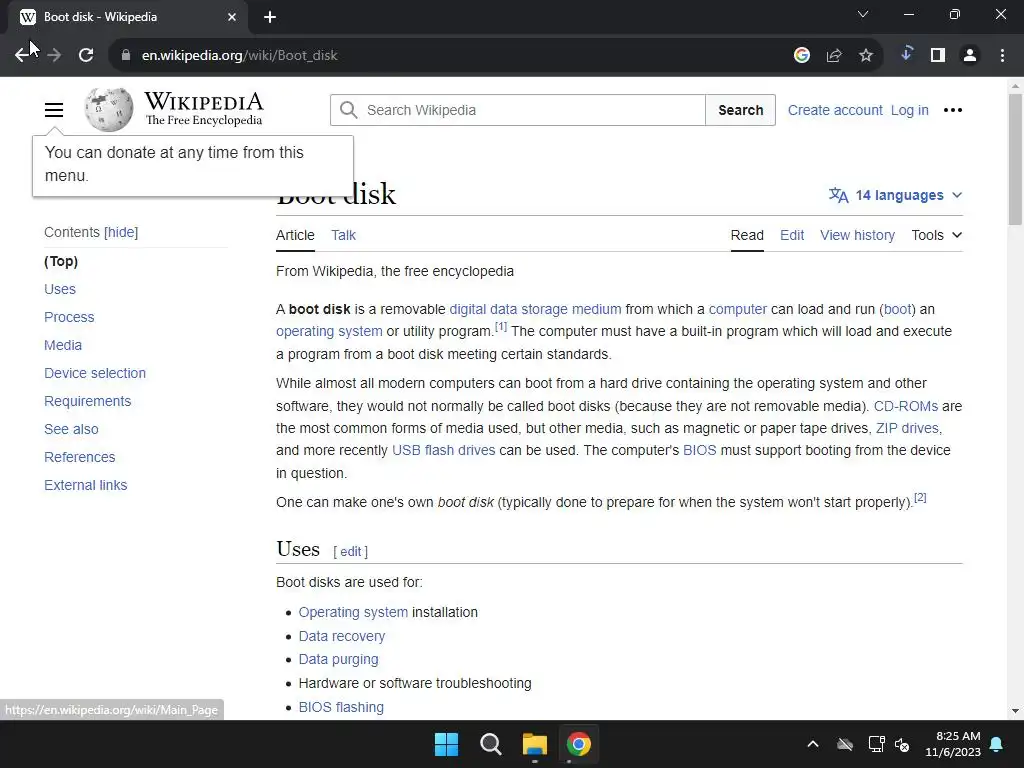Viewport: 1024px width, 768px height.
Task: Show hidden system tray icons
Action: coord(813,744)
